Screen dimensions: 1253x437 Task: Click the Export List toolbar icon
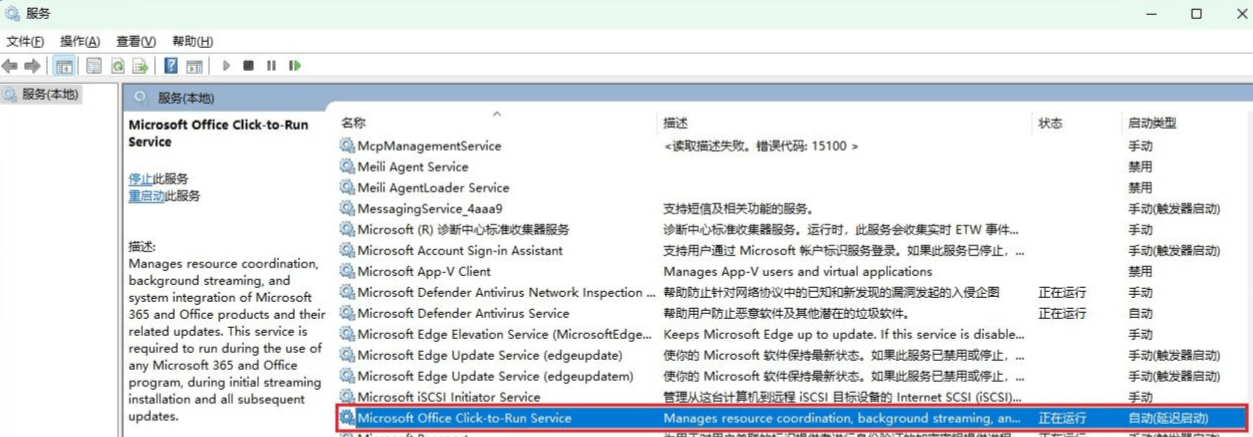tap(140, 66)
